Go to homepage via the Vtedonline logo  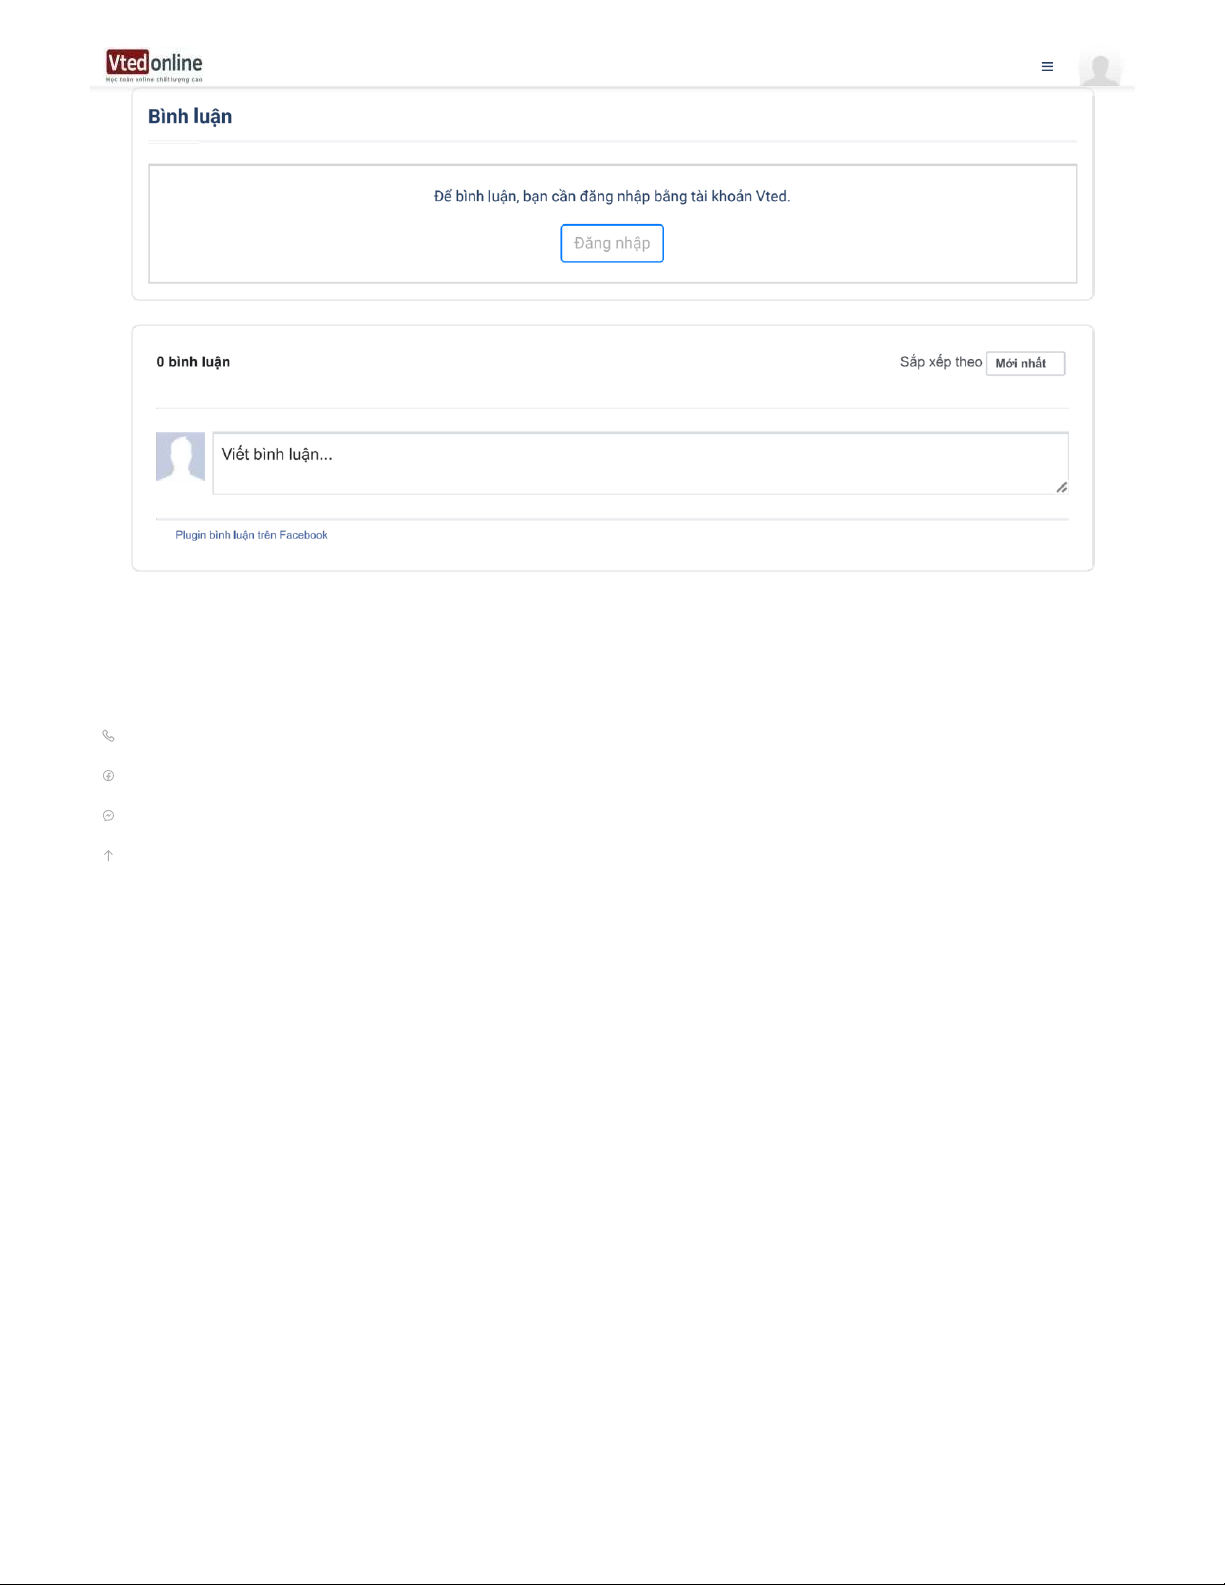point(154,63)
